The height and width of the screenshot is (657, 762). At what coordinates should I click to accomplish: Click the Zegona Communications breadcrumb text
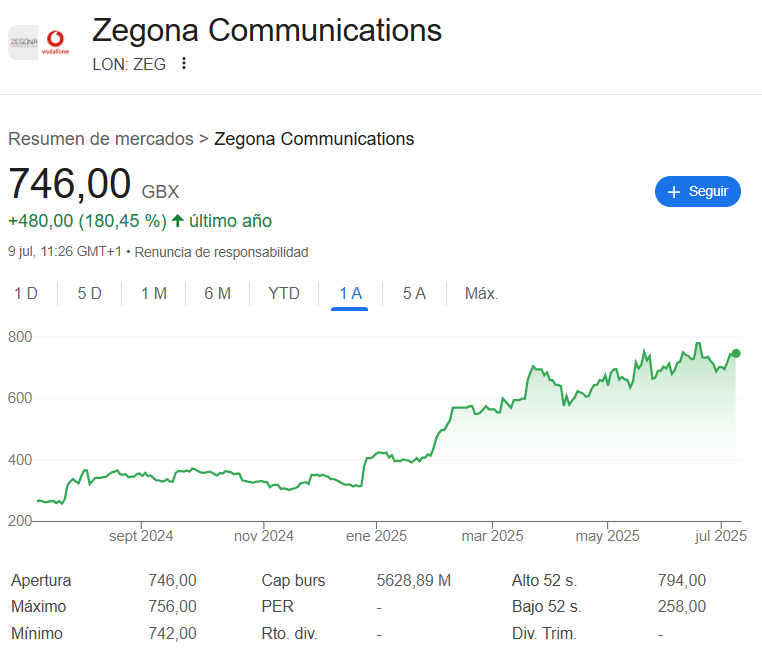(x=314, y=139)
